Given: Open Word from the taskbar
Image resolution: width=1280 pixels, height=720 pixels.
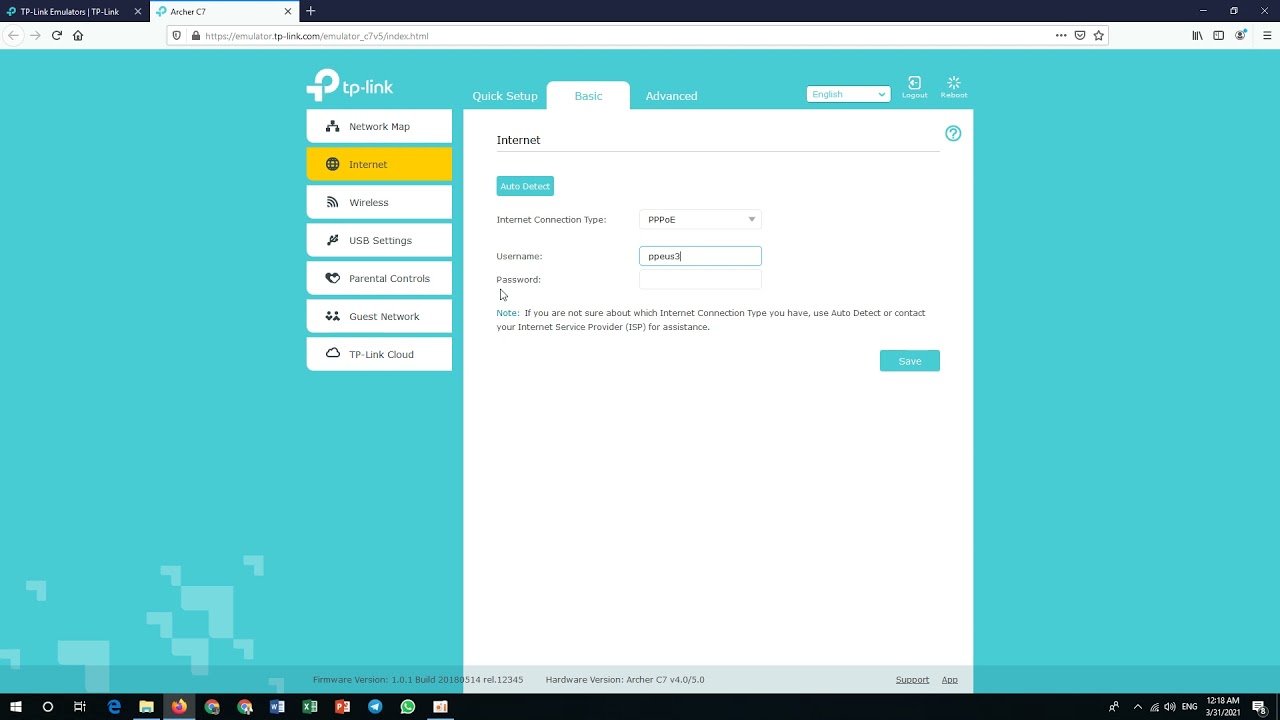Looking at the screenshot, I should (x=277, y=707).
